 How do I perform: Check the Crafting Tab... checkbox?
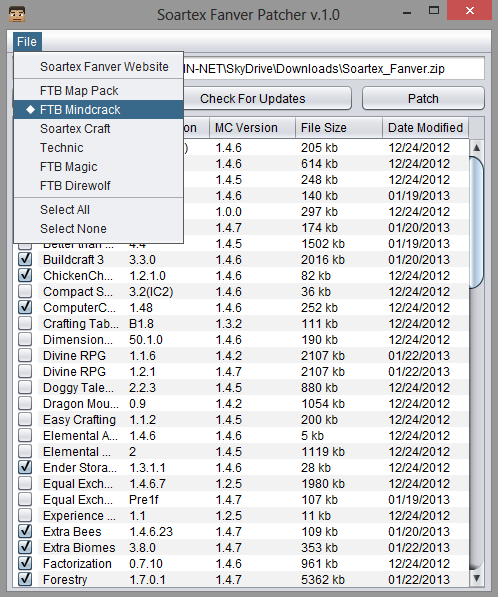click(x=25, y=323)
